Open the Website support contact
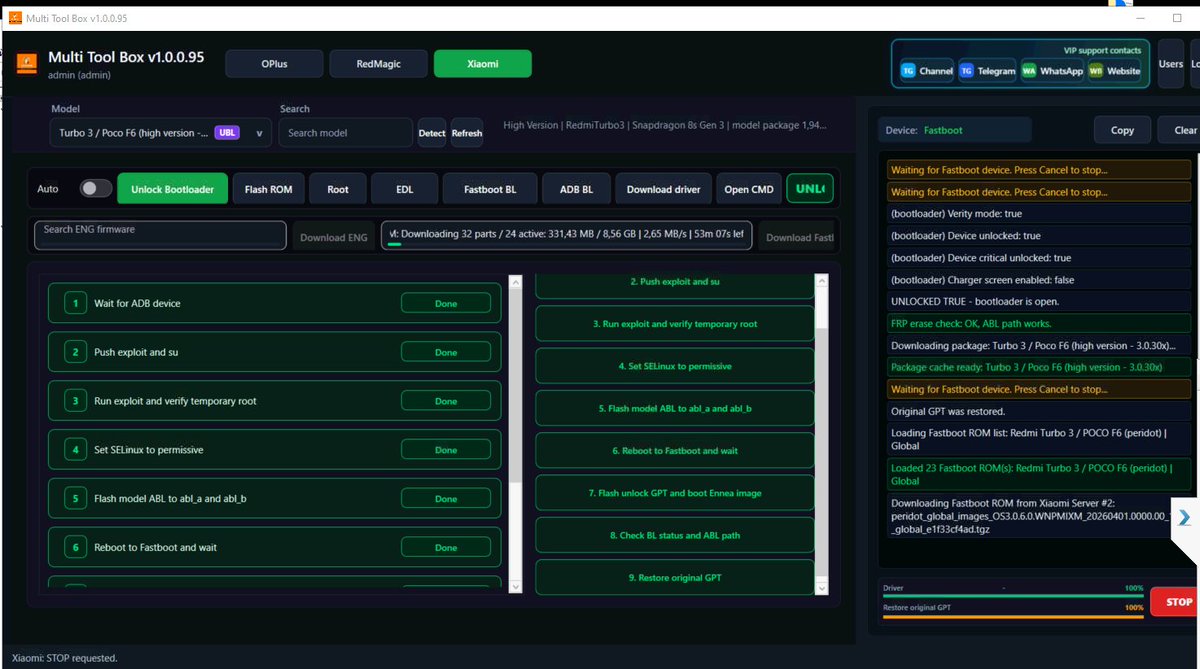 point(1115,71)
